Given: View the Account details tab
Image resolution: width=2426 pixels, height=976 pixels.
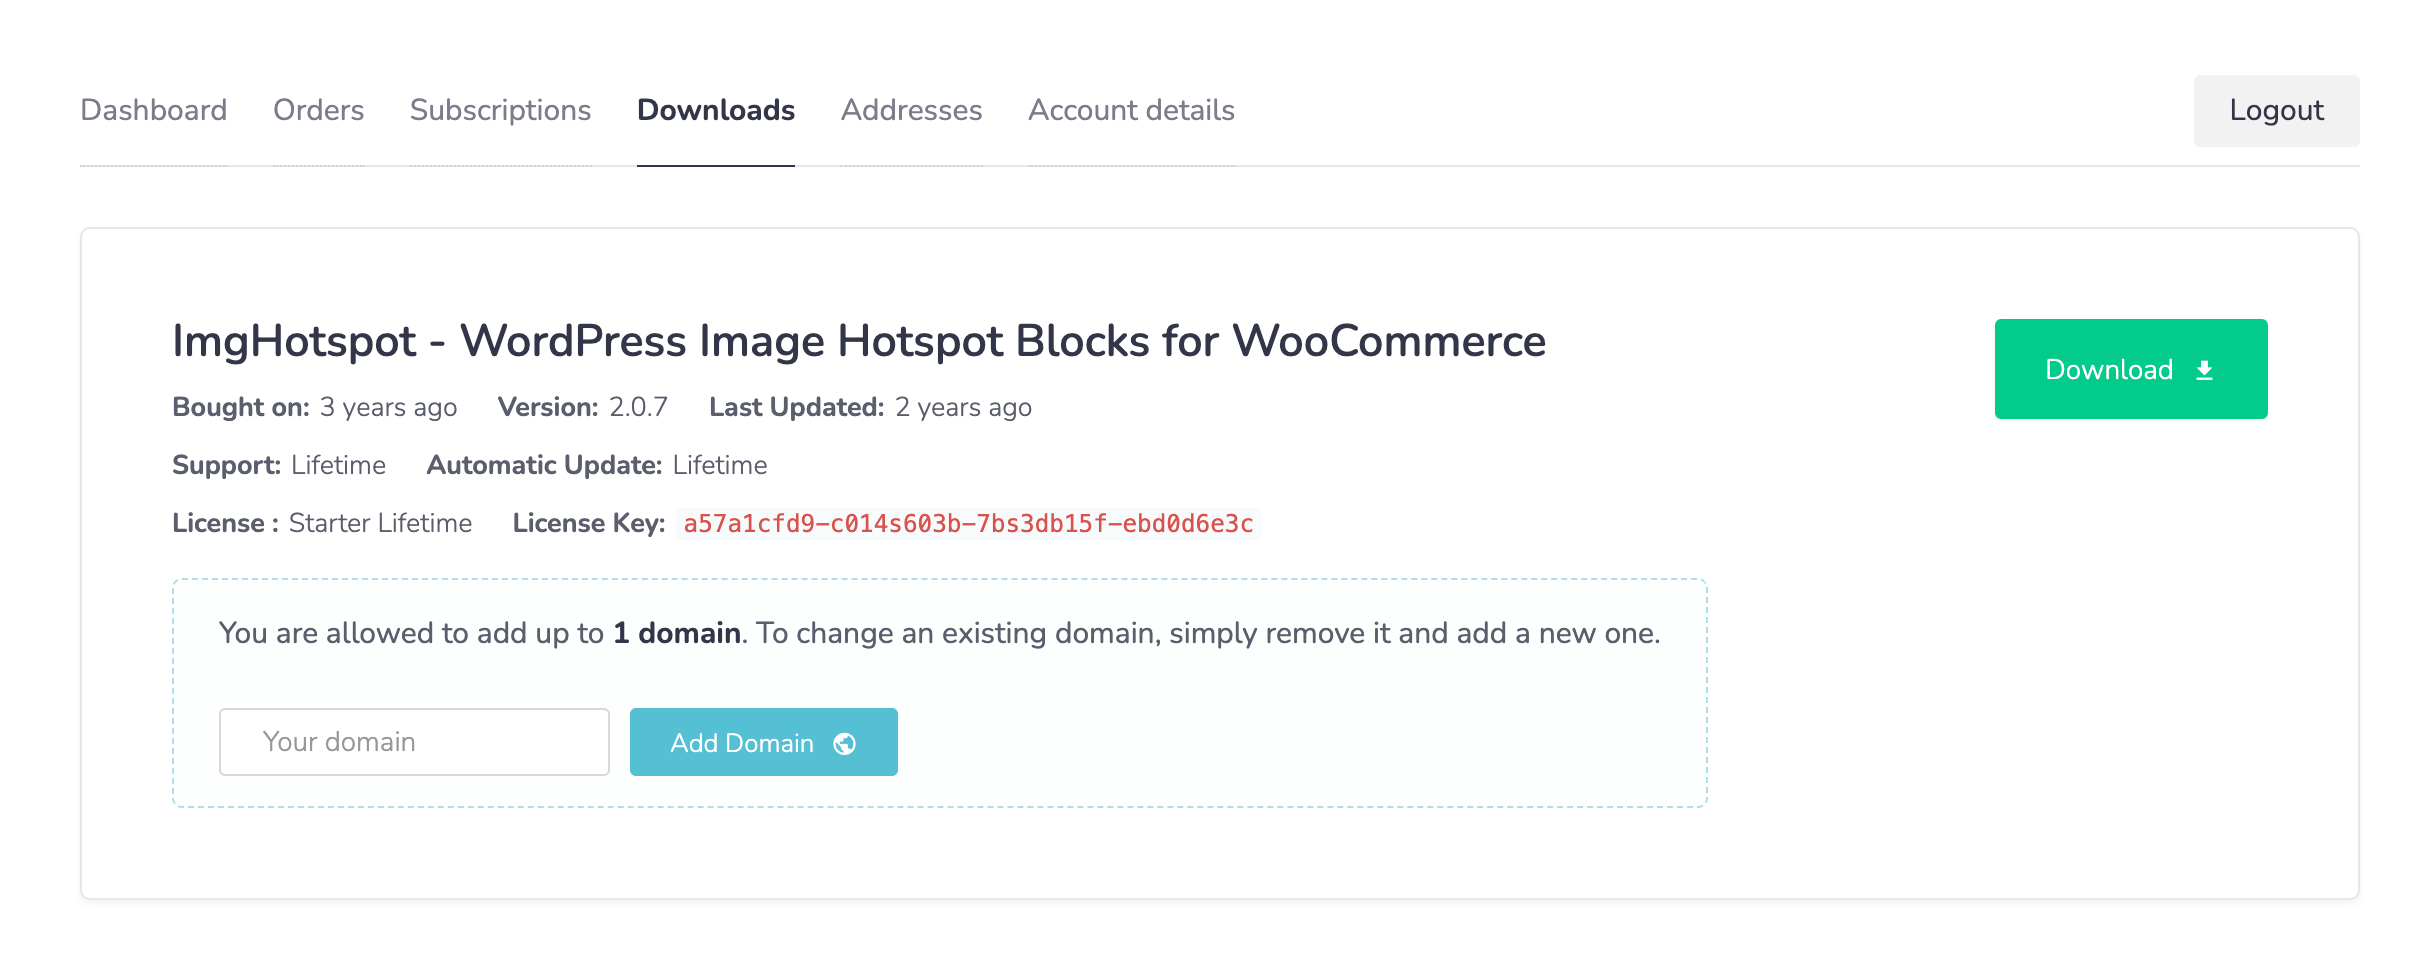Looking at the screenshot, I should point(1132,110).
